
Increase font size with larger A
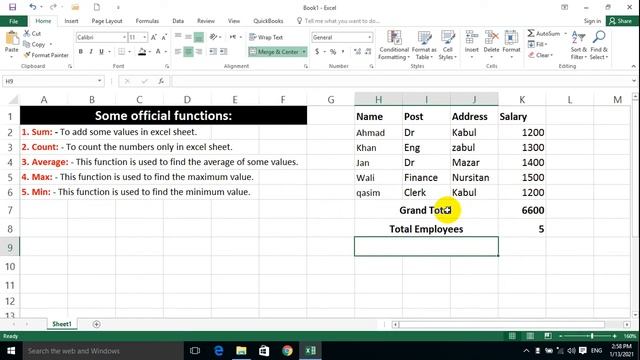pyautogui.click(x=154, y=37)
